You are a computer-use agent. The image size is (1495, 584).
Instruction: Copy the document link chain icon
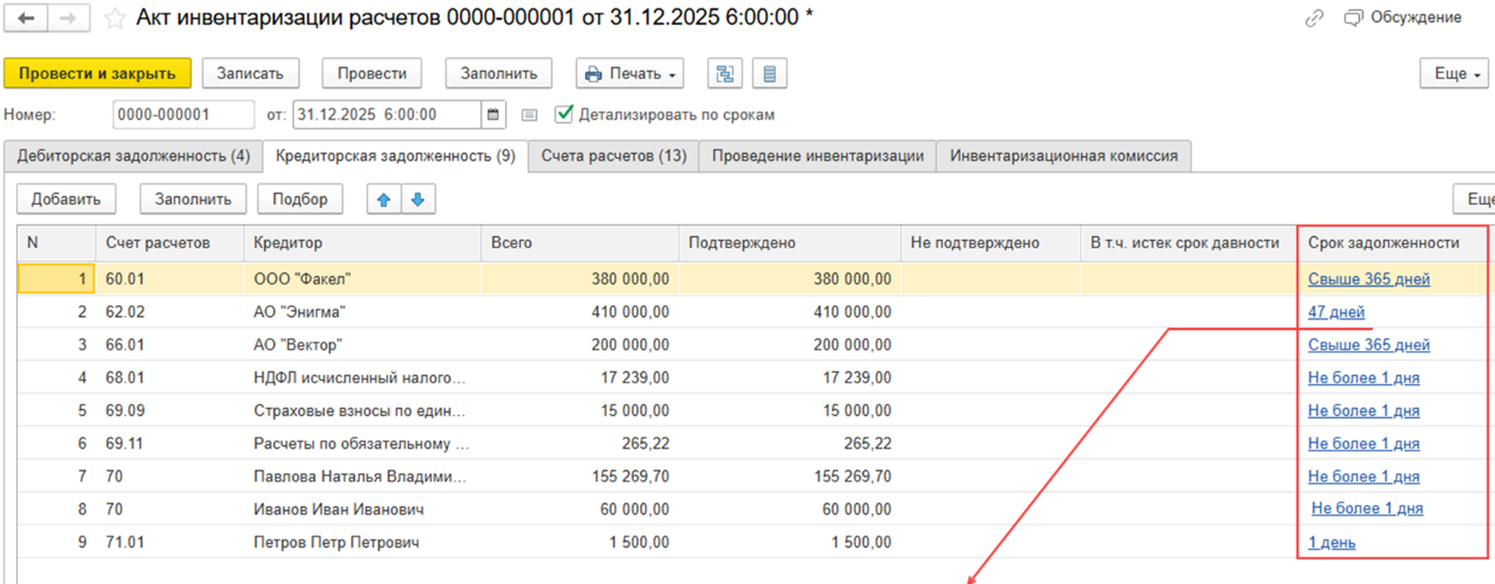tap(1315, 18)
